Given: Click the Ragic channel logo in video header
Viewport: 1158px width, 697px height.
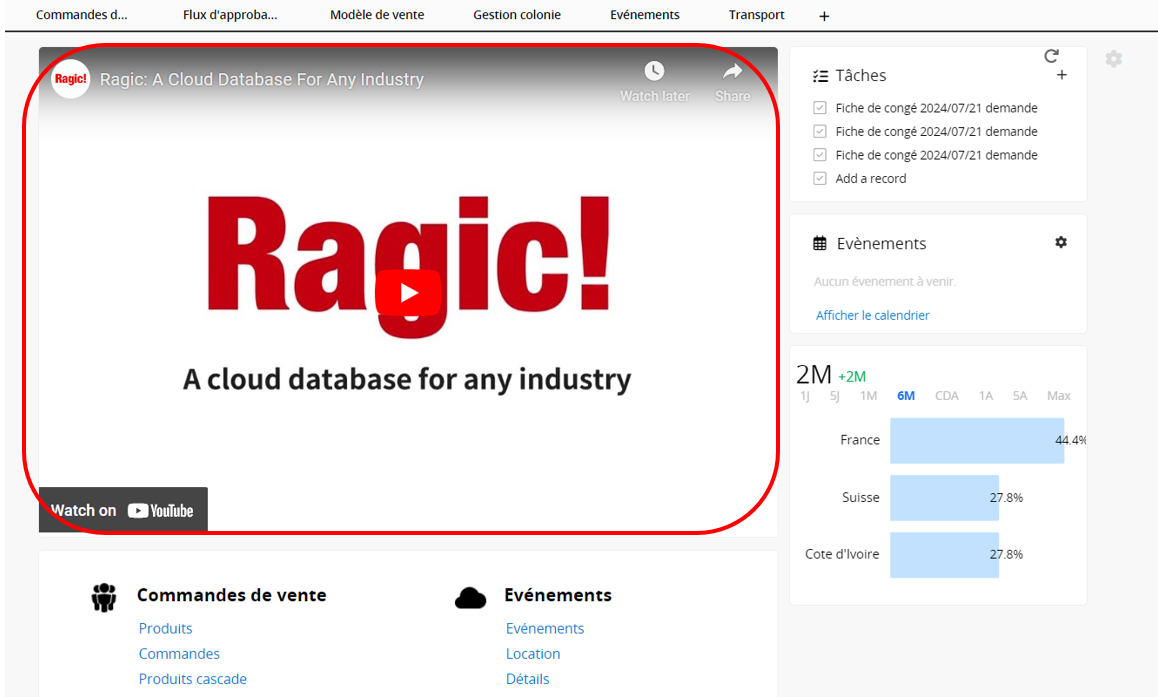Looking at the screenshot, I should click(x=71, y=79).
